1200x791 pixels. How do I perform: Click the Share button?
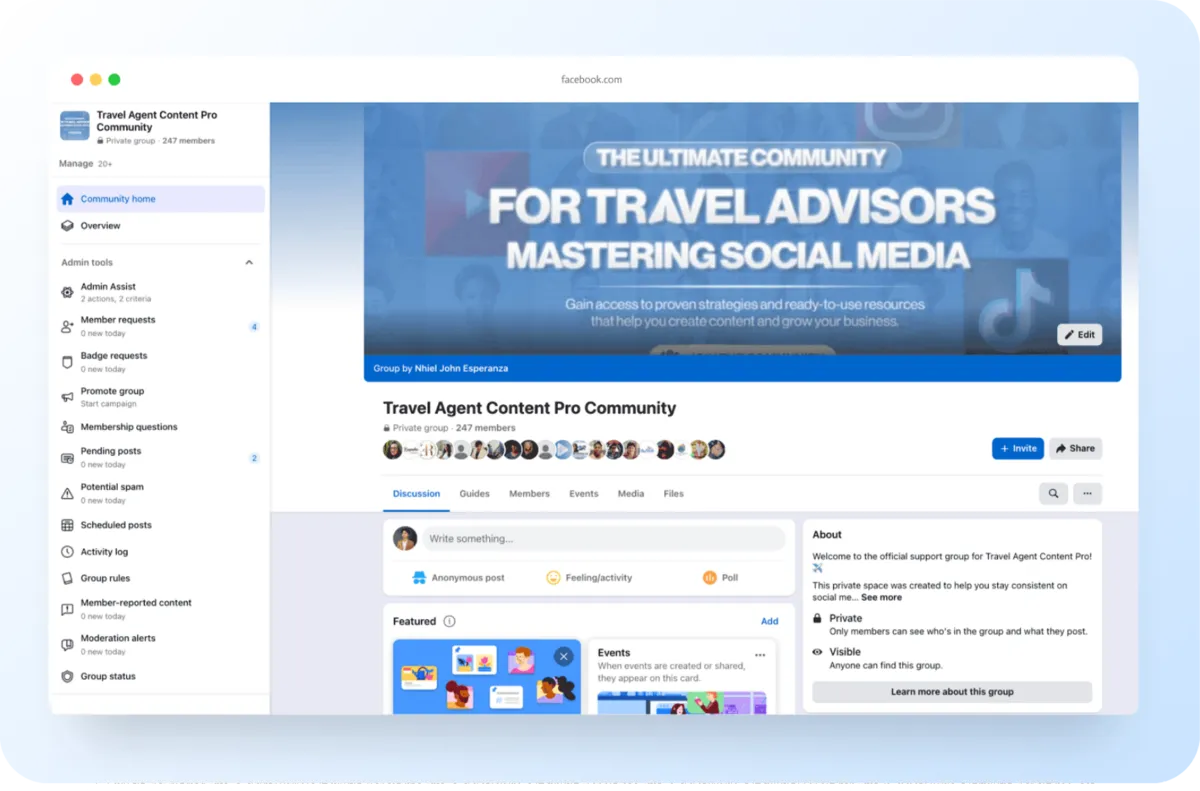coord(1075,449)
